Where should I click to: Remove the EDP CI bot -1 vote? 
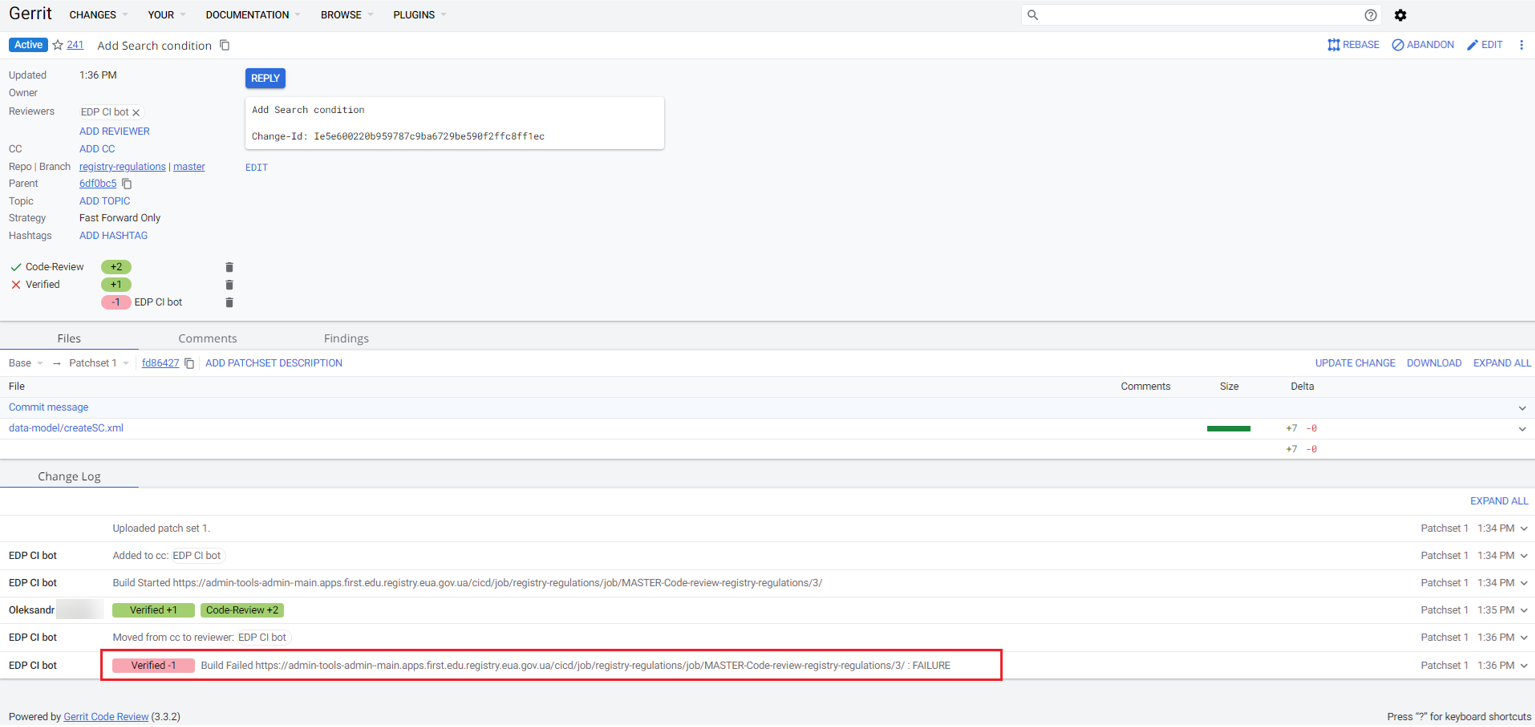tap(229, 302)
